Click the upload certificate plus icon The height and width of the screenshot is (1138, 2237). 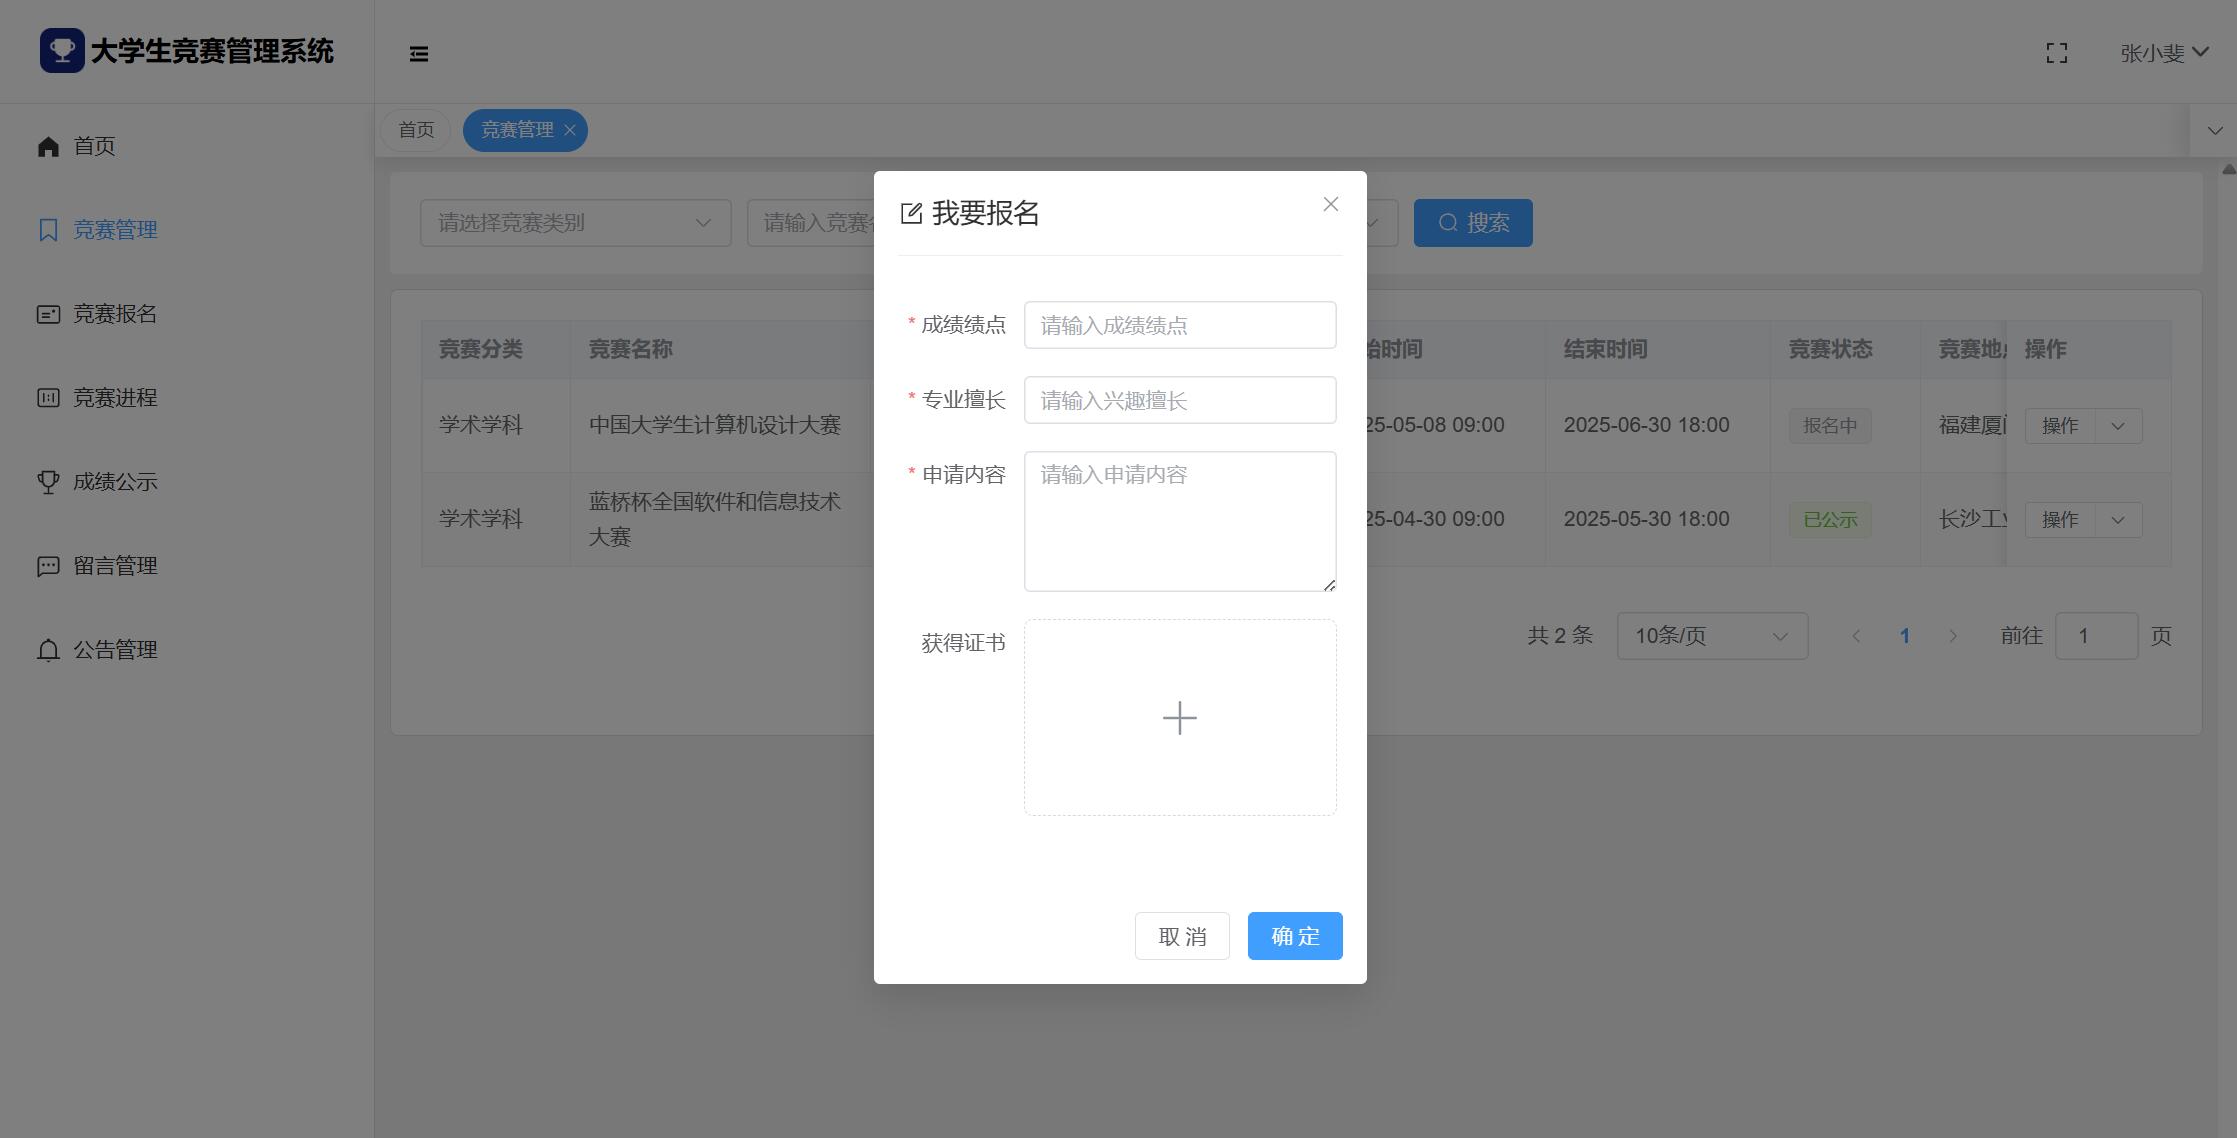pyautogui.click(x=1180, y=718)
